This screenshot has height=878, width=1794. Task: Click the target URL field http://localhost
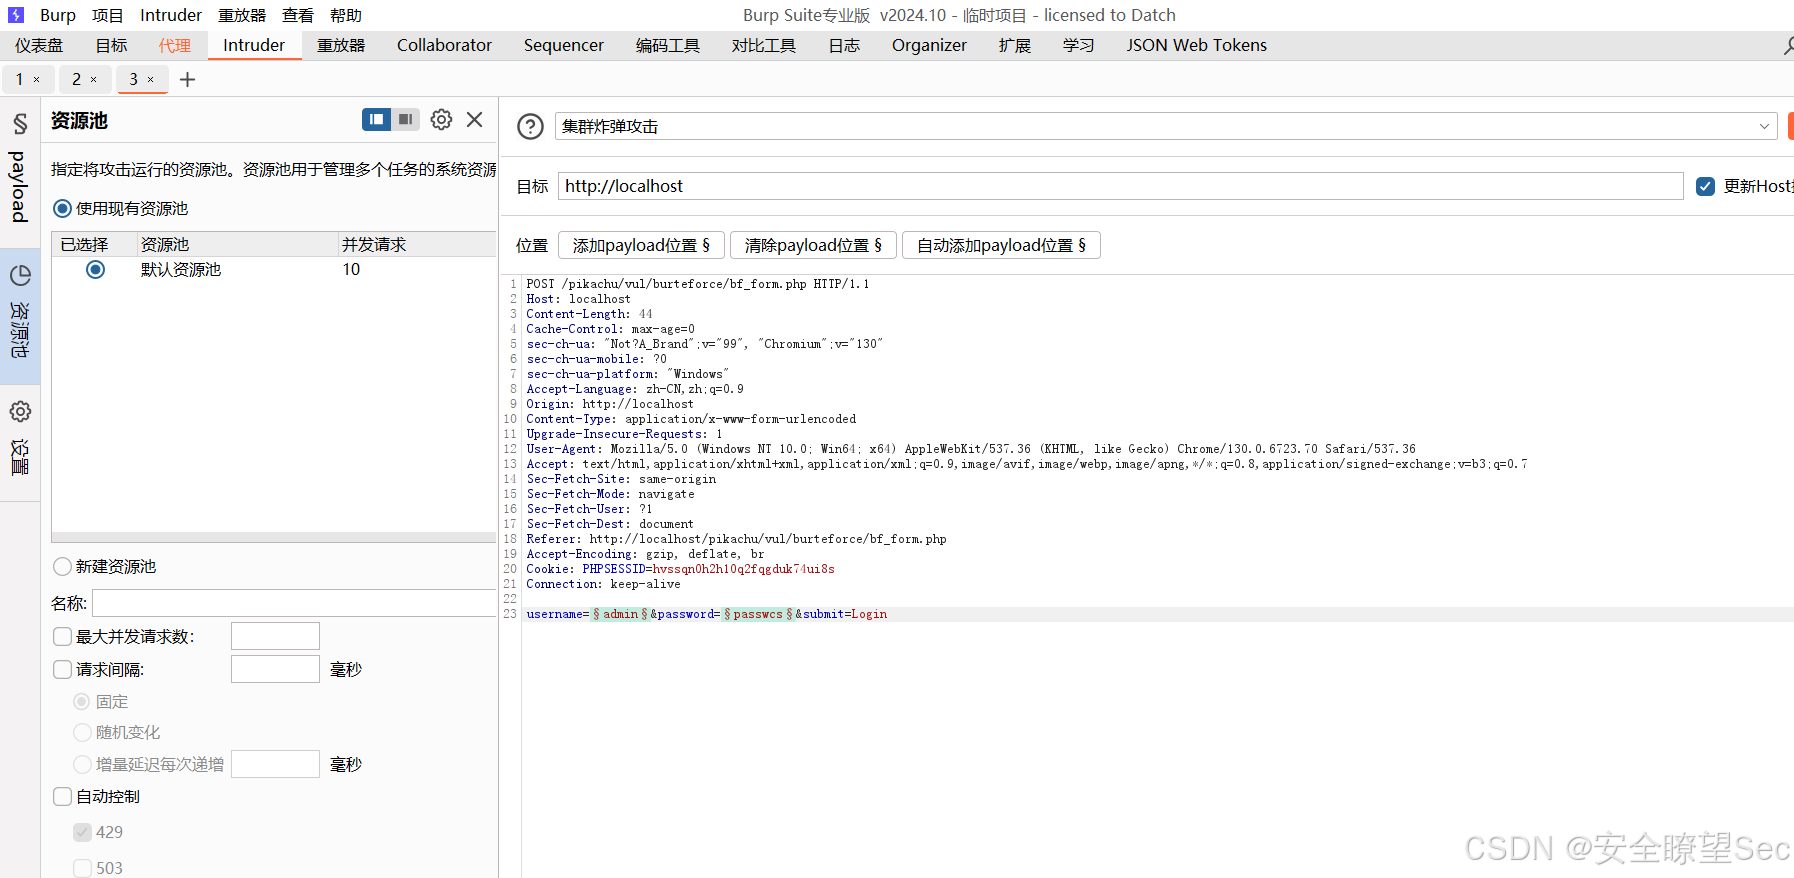1120,186
